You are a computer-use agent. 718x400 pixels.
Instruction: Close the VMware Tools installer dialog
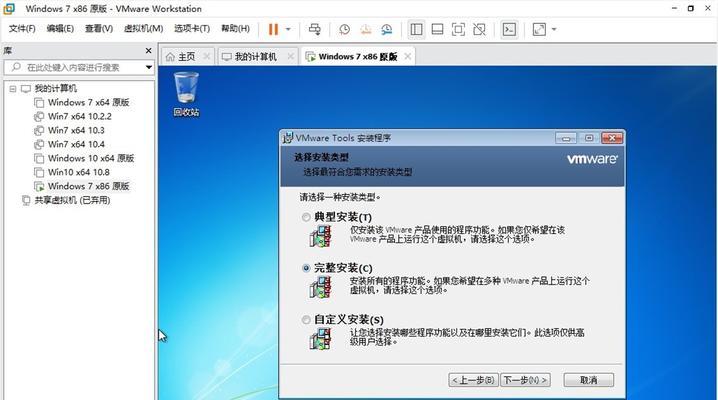(612, 138)
